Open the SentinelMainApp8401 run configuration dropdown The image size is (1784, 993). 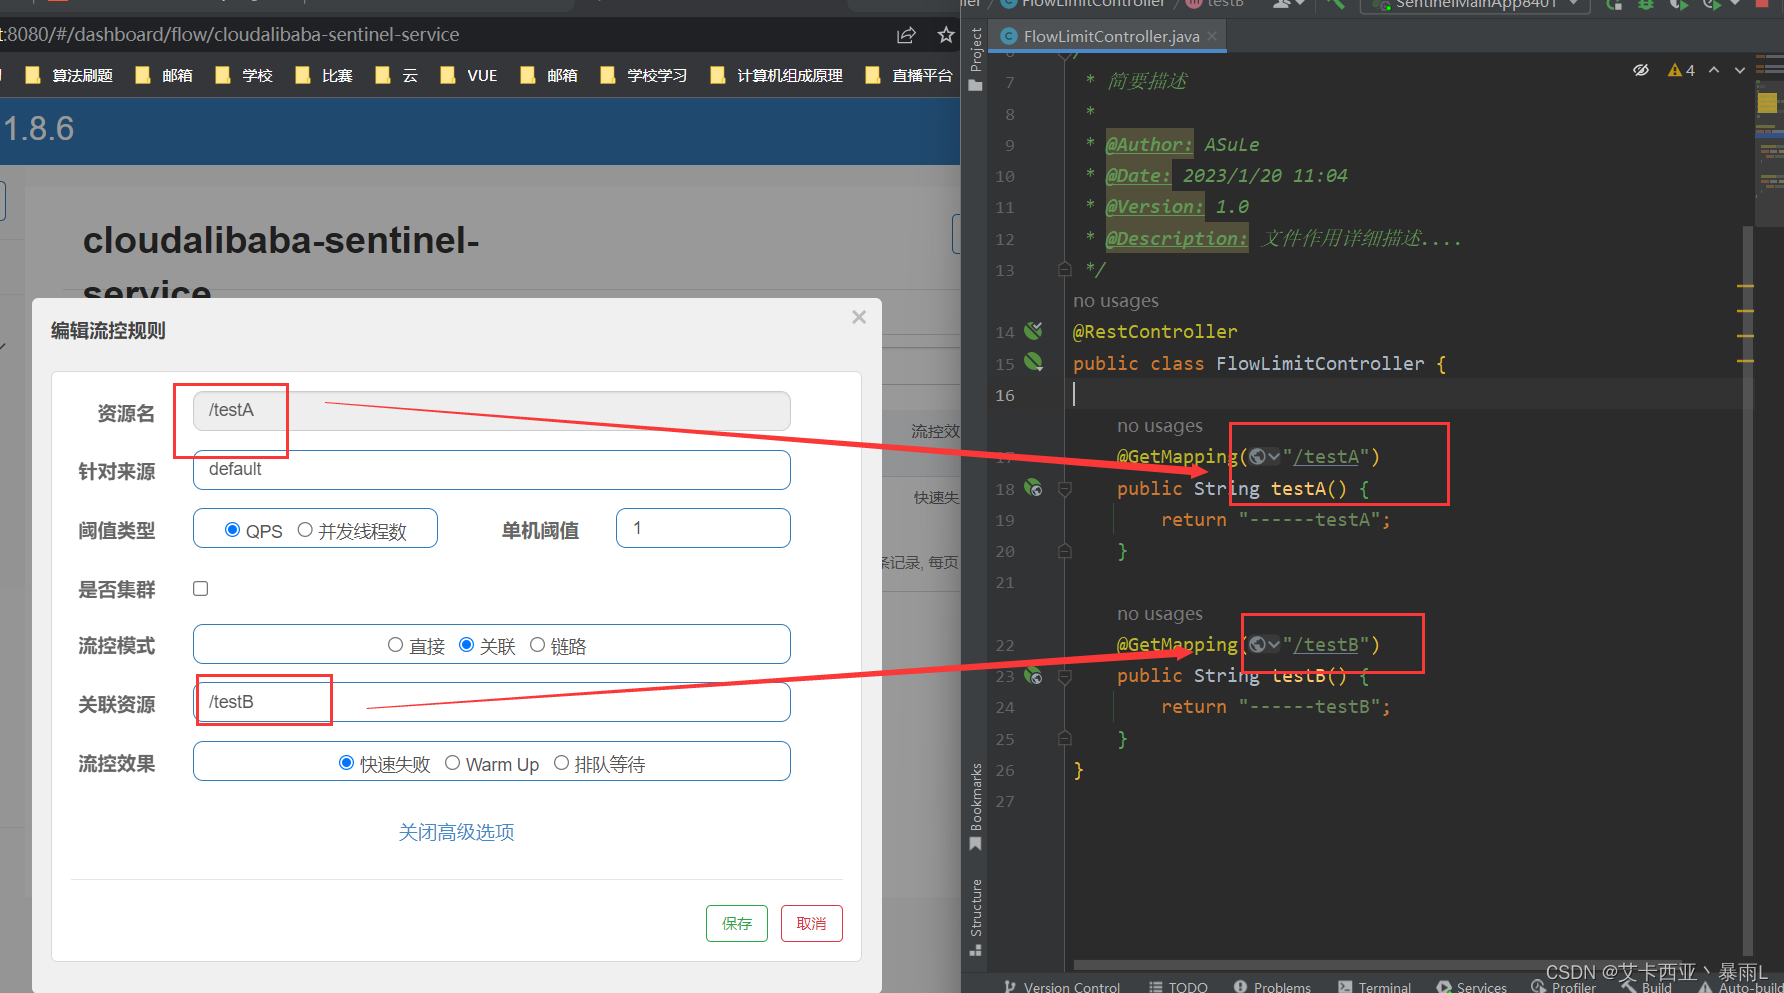click(1474, 5)
